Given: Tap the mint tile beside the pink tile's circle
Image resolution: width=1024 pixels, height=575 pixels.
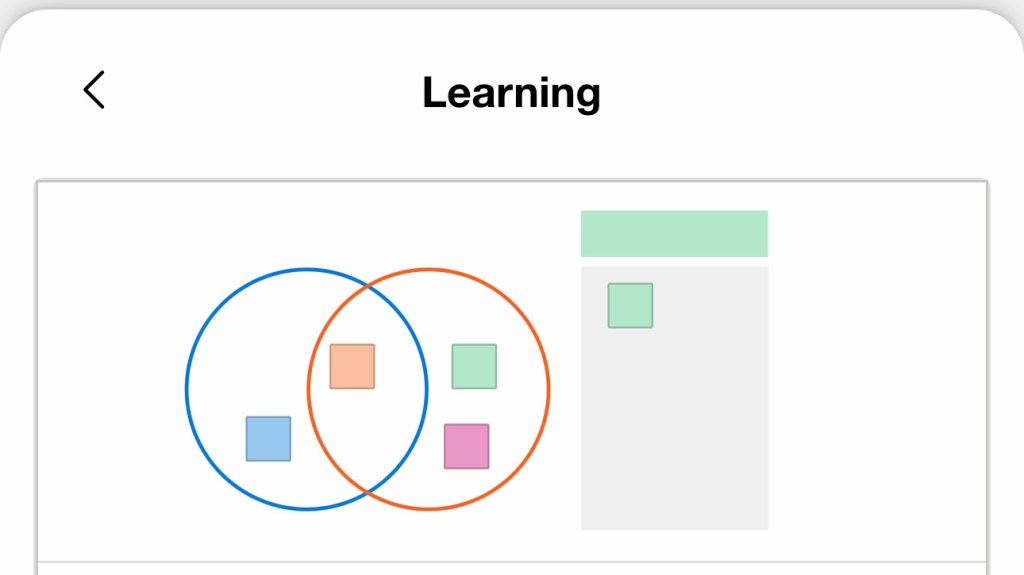Looking at the screenshot, I should [x=474, y=367].
